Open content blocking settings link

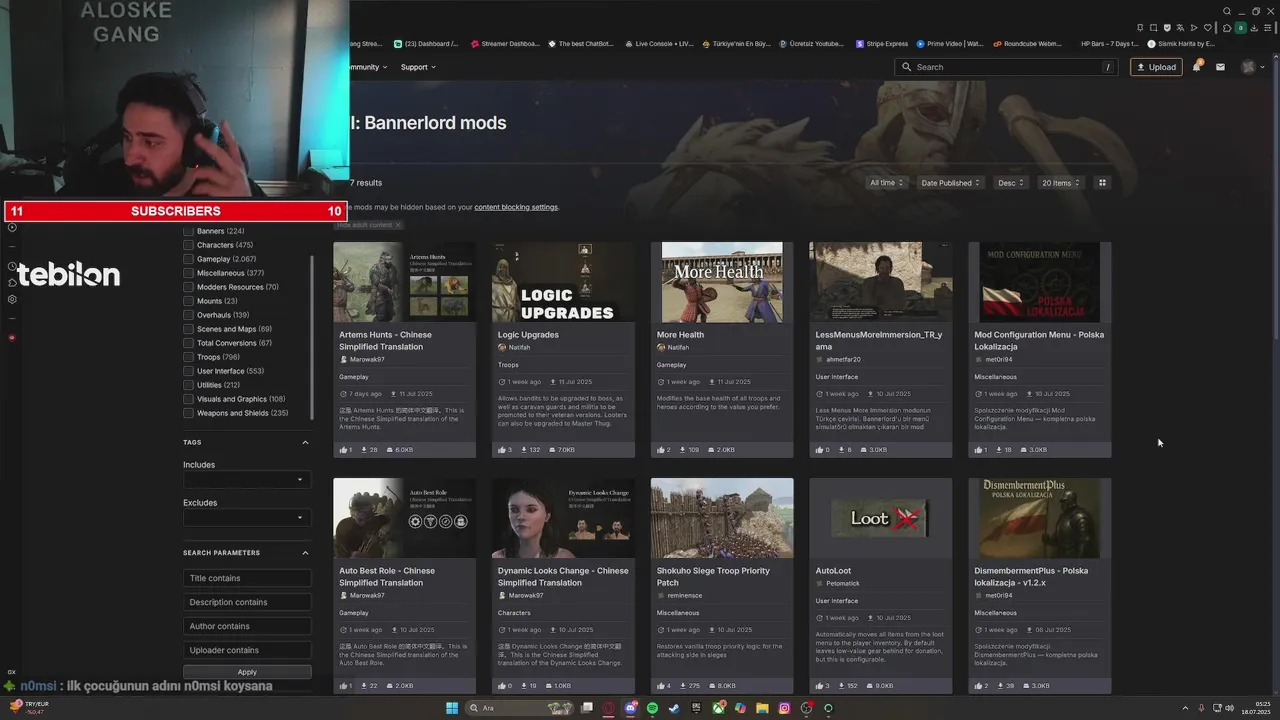pos(516,207)
